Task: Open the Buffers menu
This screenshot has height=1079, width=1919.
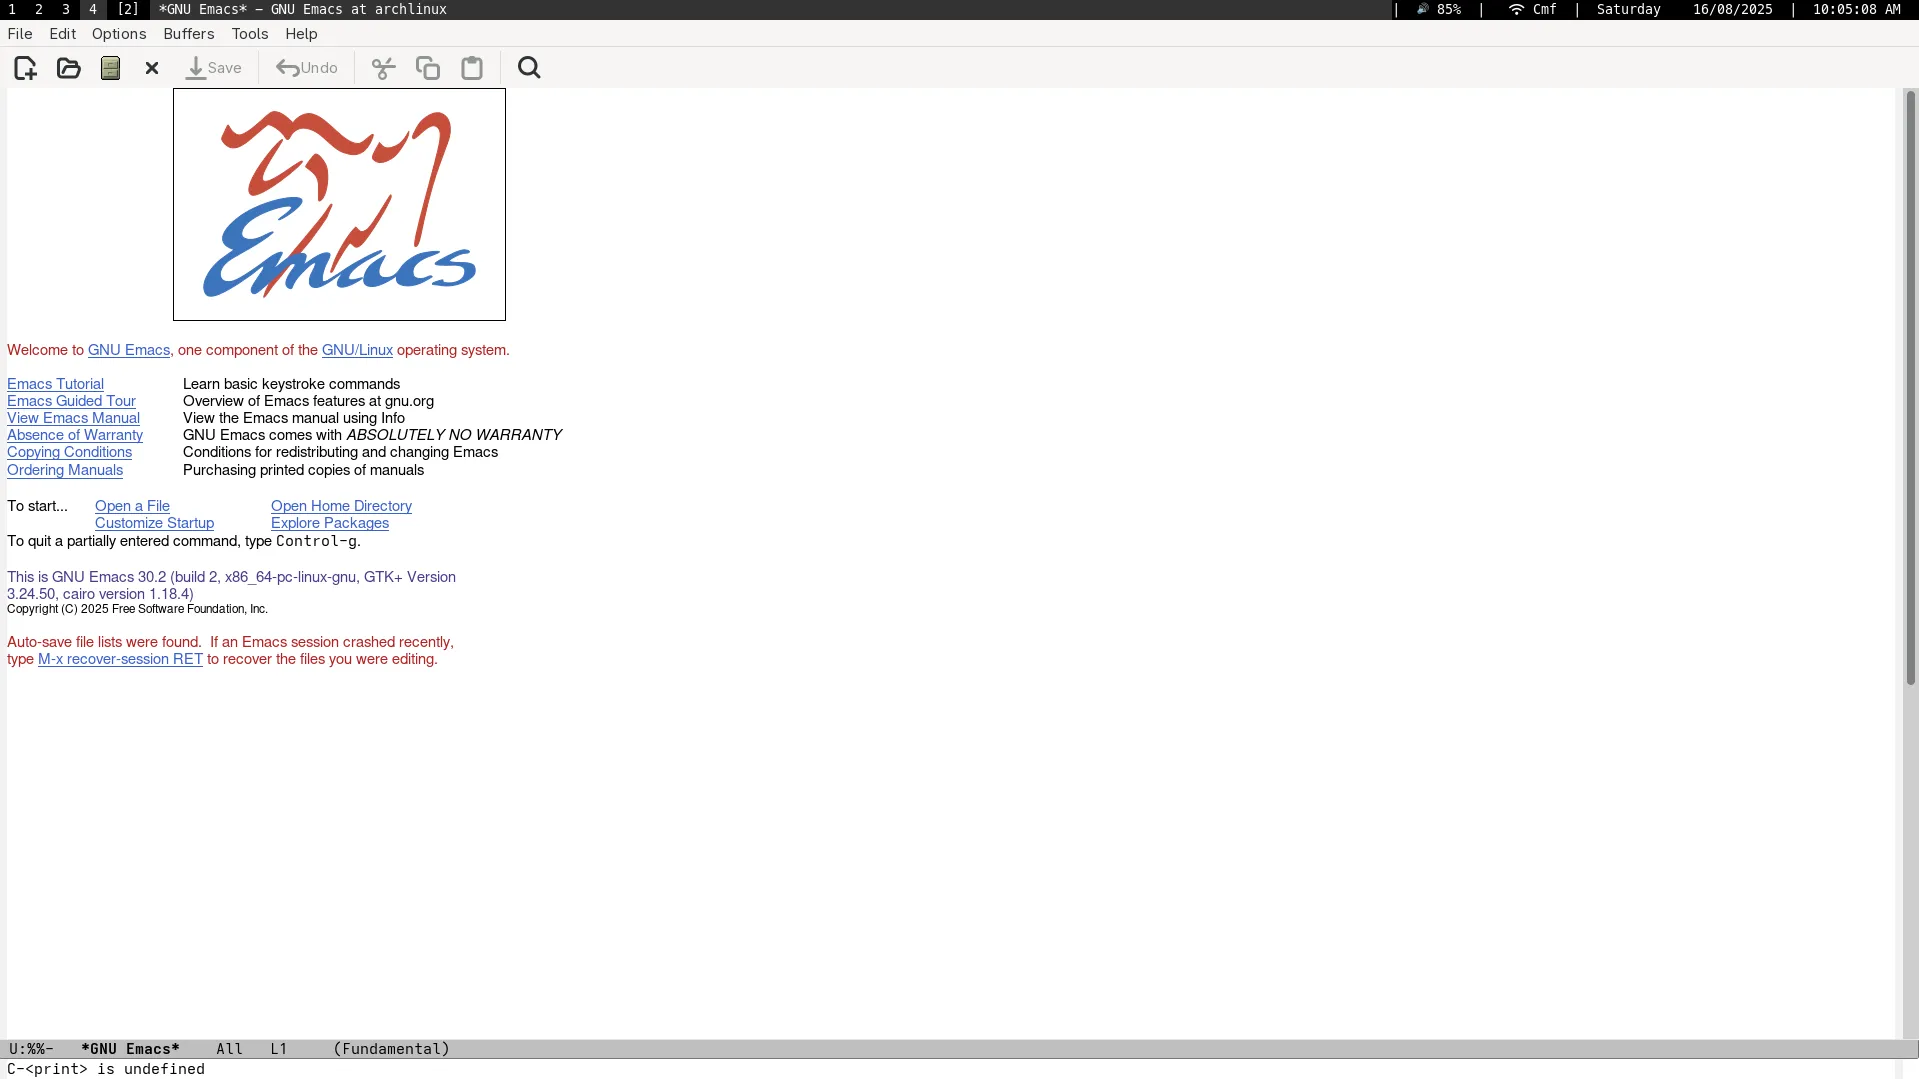Action: 188,33
